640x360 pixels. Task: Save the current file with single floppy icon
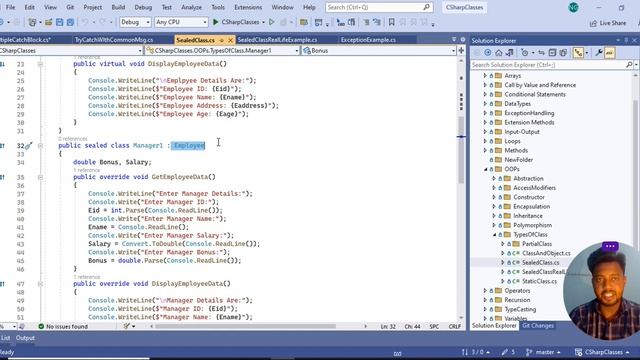point(60,22)
